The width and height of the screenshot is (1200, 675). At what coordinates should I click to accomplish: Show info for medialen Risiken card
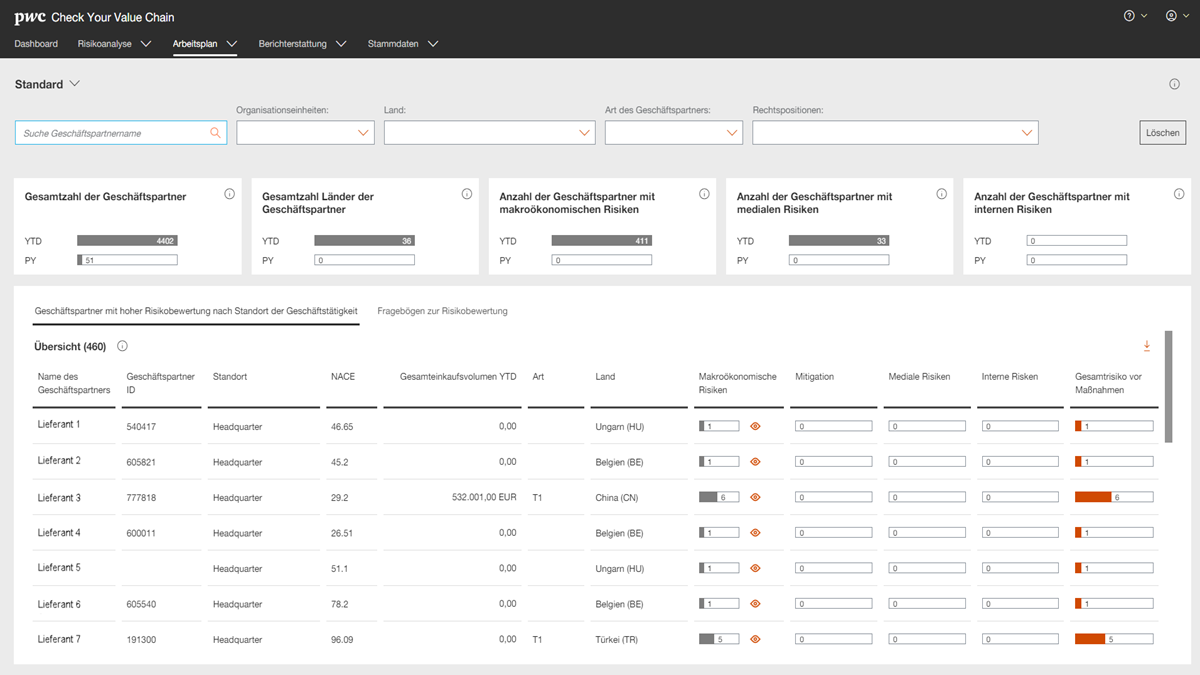[941, 194]
